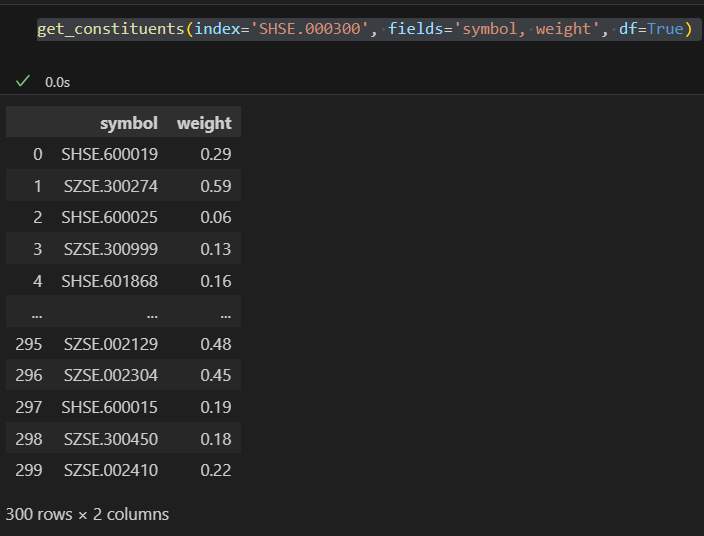
Task: Select weight value 0.59
Action: 216,186
